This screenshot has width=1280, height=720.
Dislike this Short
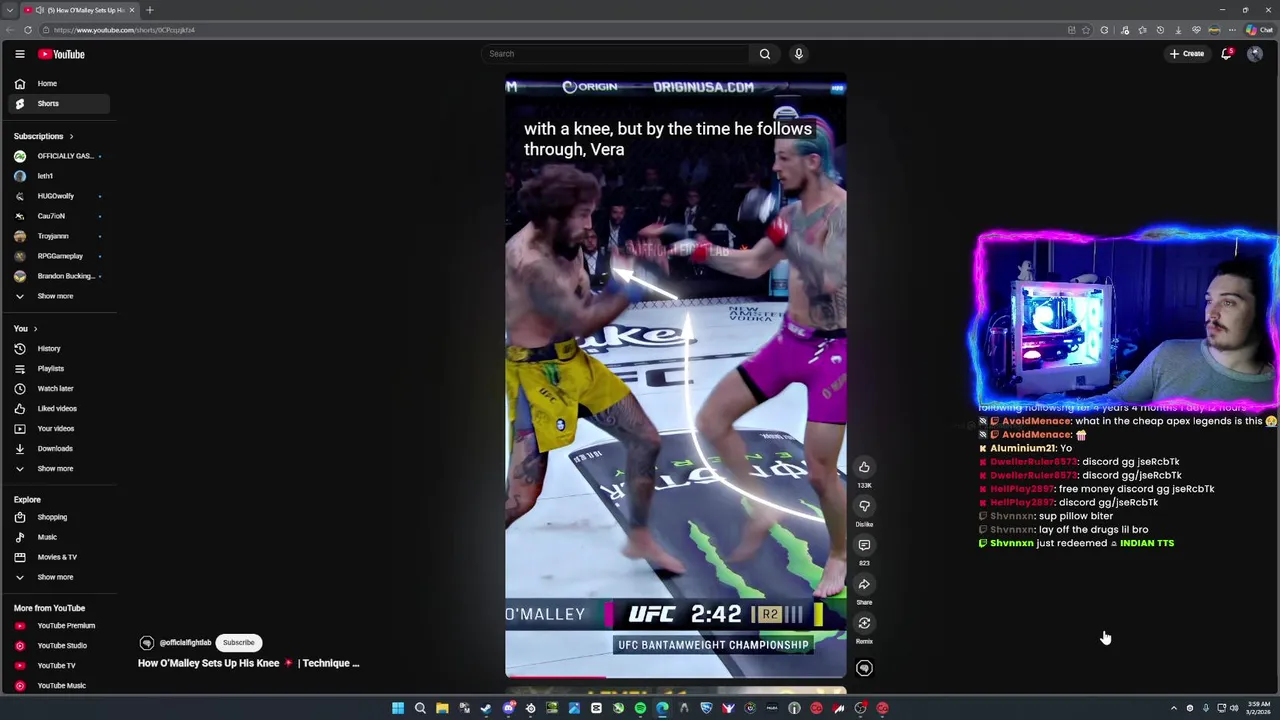[x=864, y=506]
